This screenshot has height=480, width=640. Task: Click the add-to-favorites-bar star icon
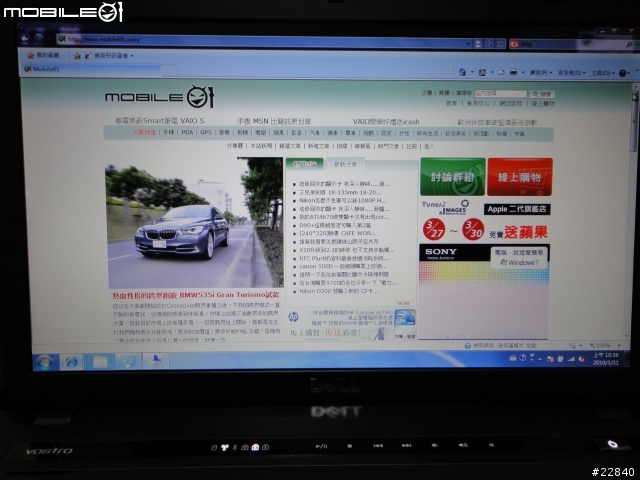tap(77, 56)
